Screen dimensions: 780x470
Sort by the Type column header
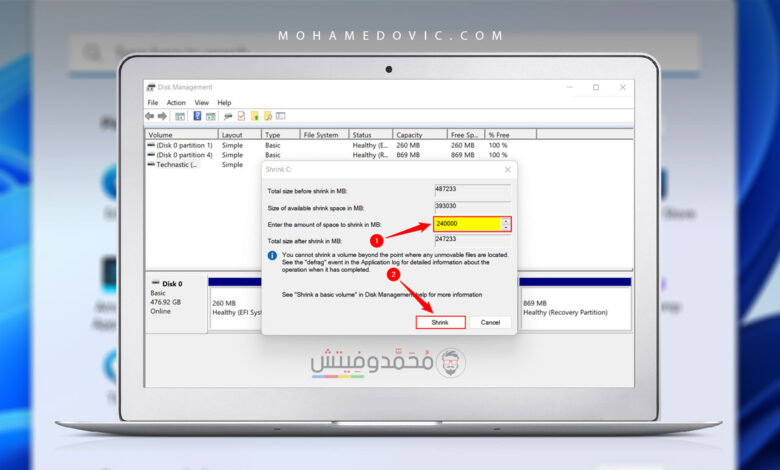pos(281,135)
